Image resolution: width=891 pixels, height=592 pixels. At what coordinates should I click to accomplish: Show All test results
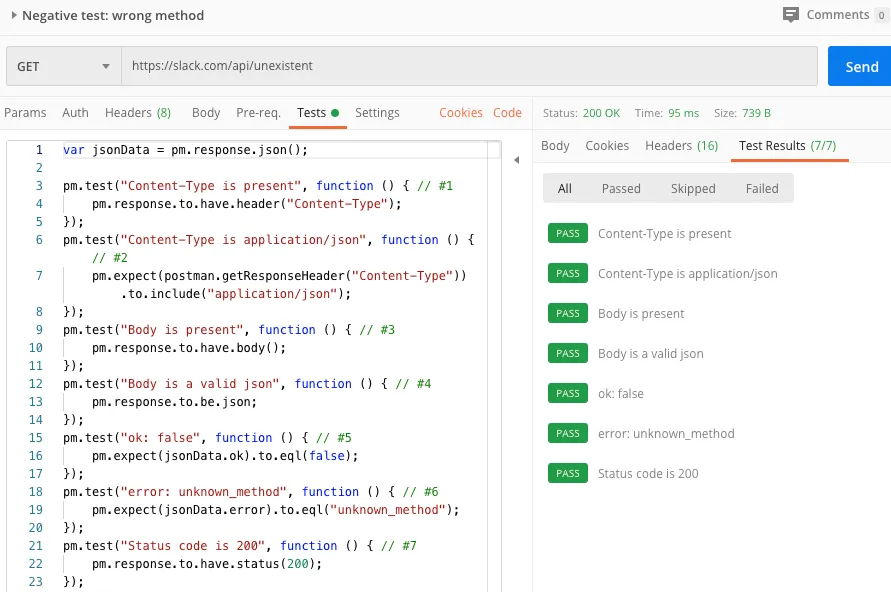pyautogui.click(x=564, y=189)
